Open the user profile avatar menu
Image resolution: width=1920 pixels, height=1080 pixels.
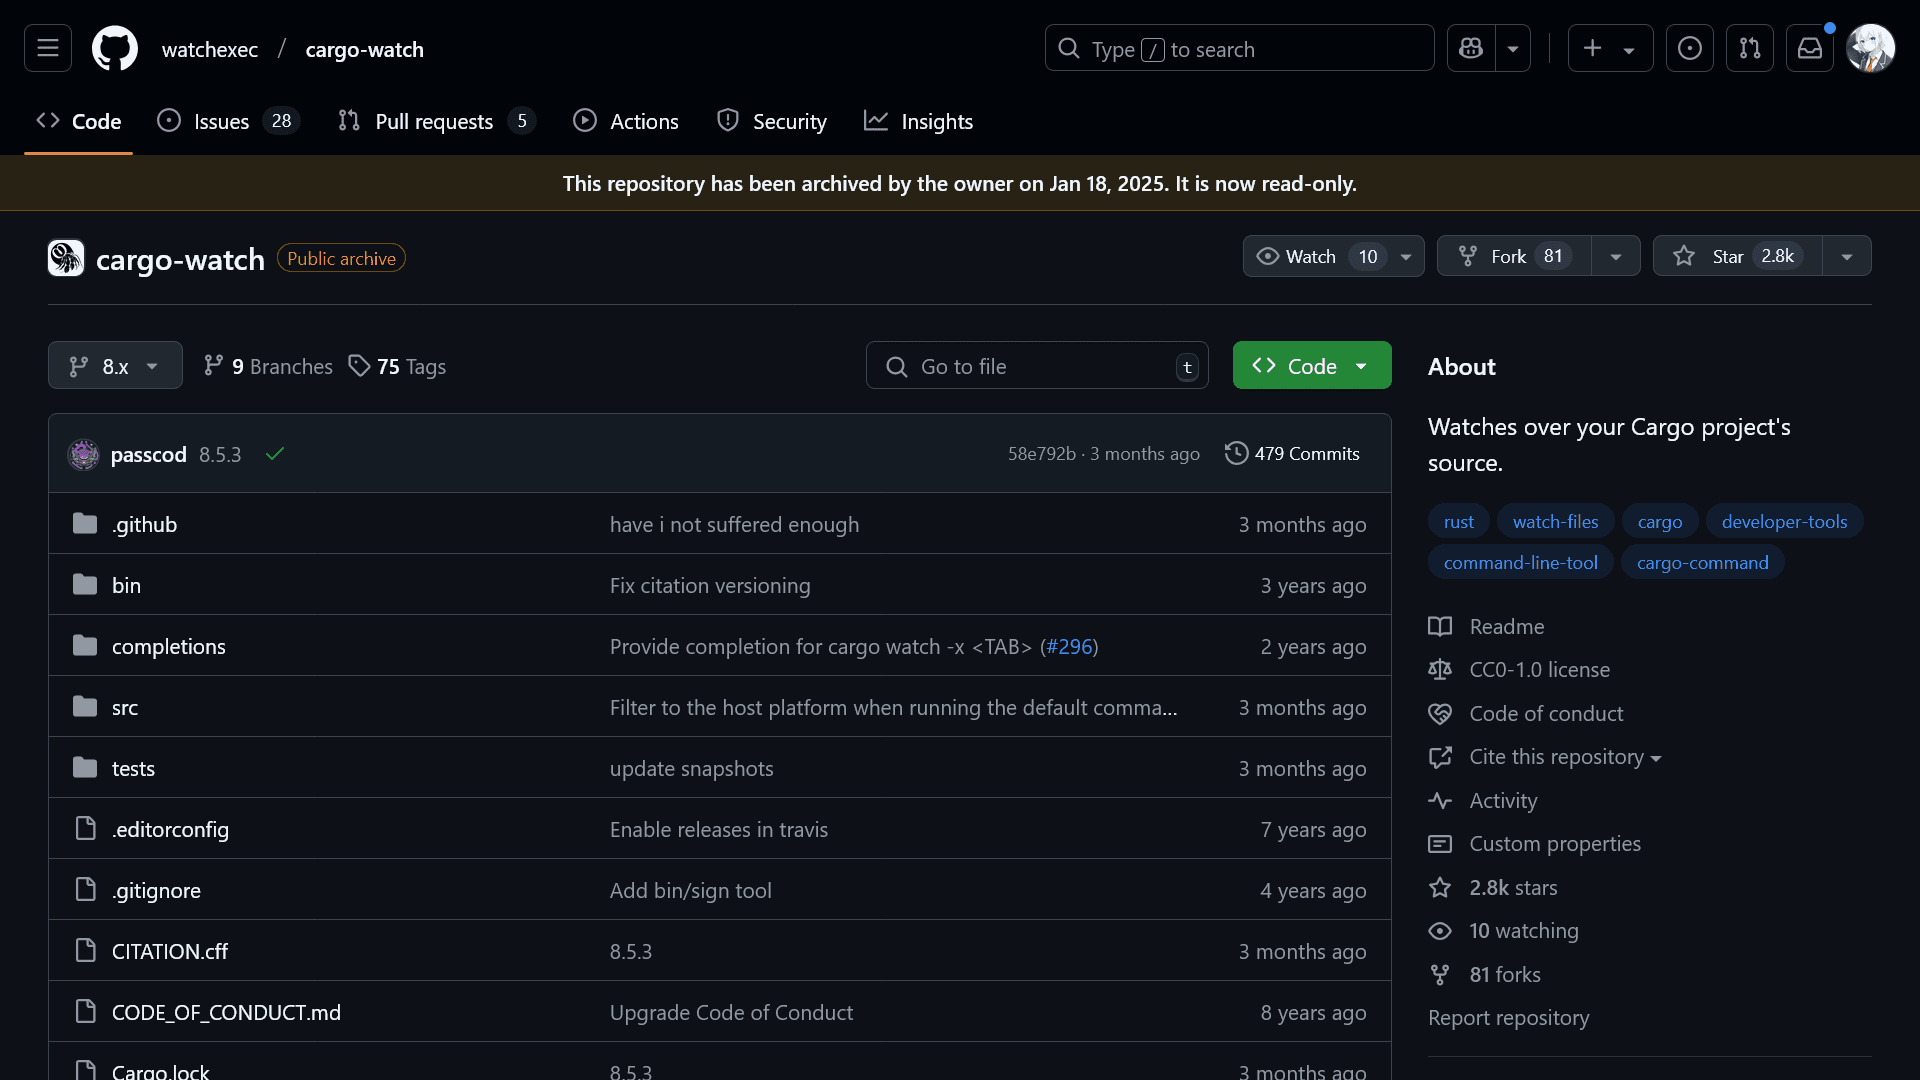[x=1871, y=48]
